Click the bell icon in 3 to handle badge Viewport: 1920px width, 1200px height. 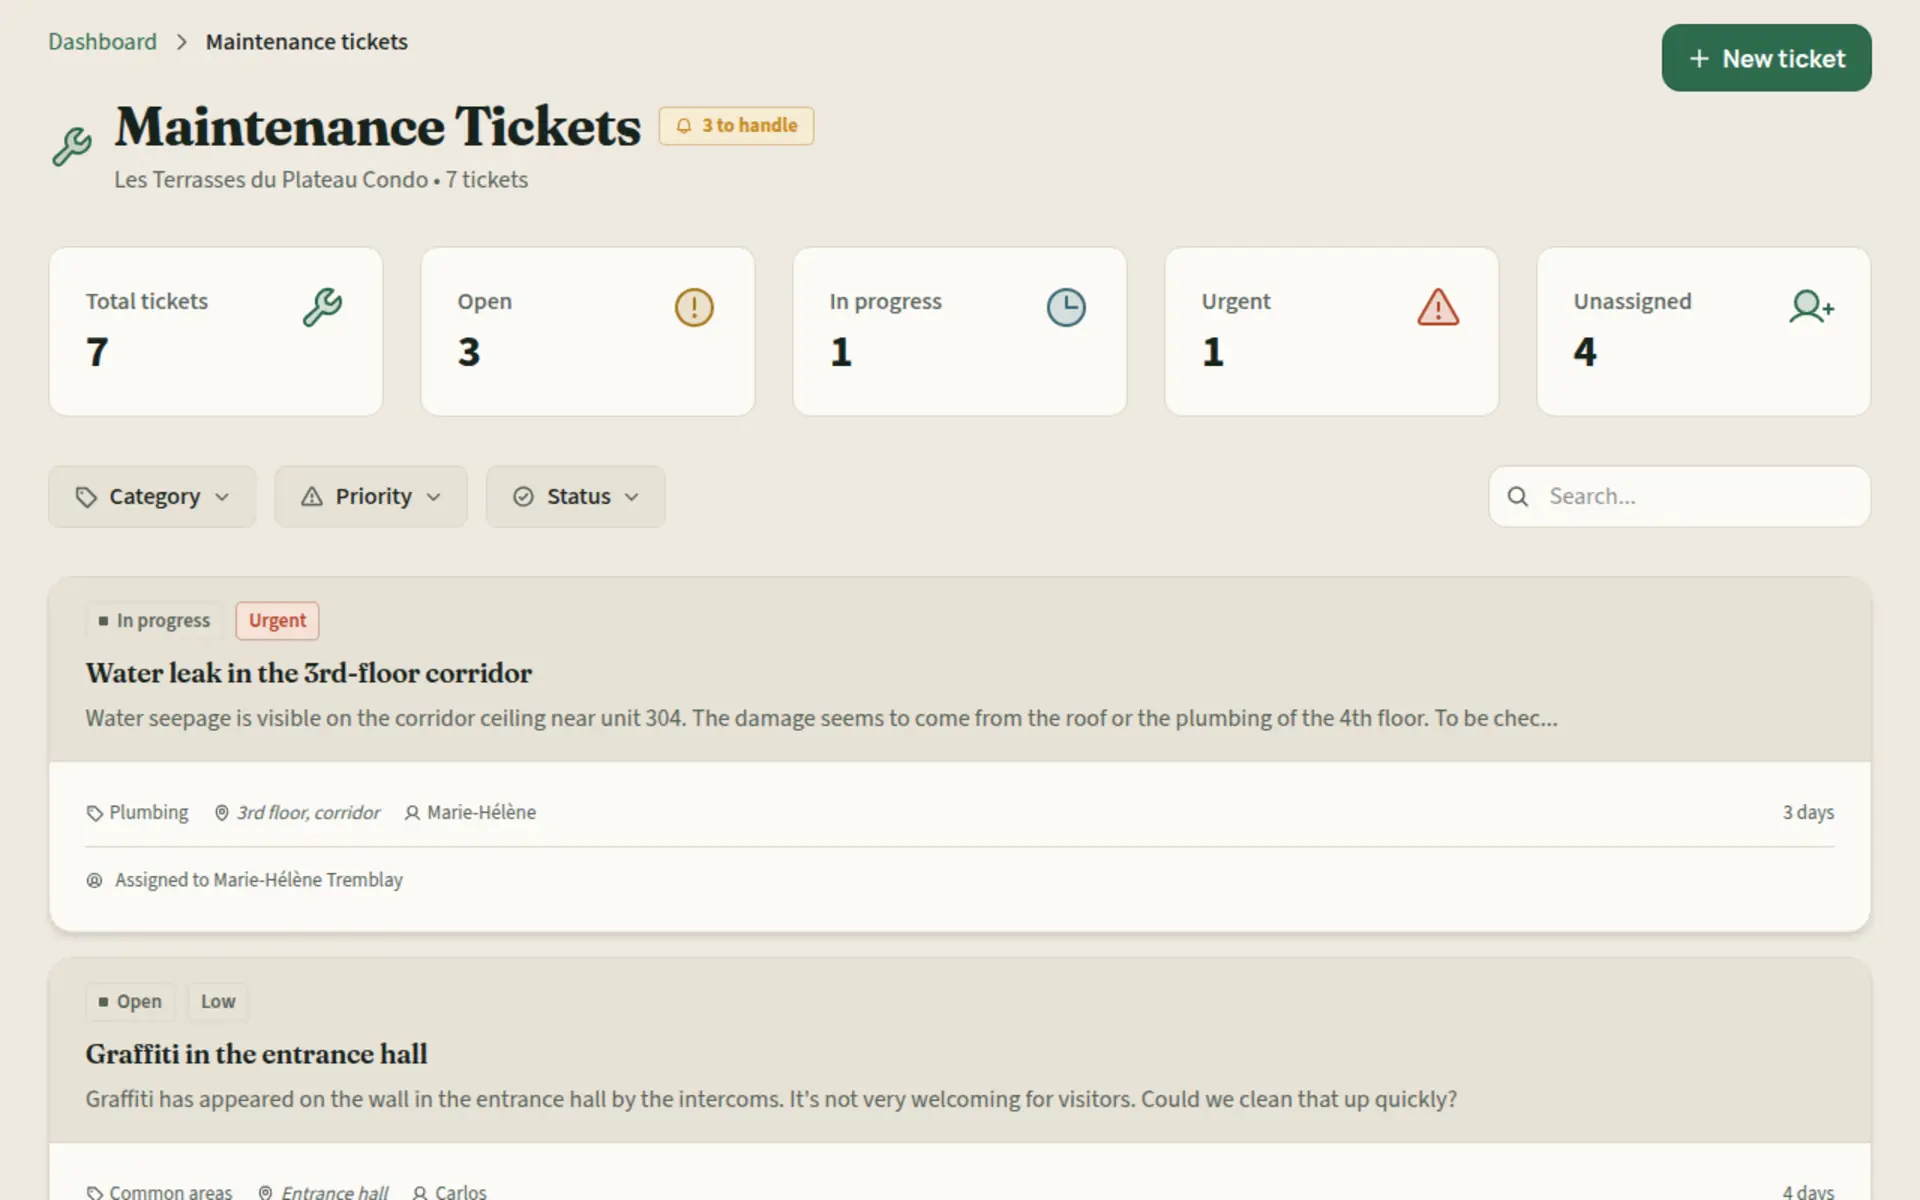[684, 126]
